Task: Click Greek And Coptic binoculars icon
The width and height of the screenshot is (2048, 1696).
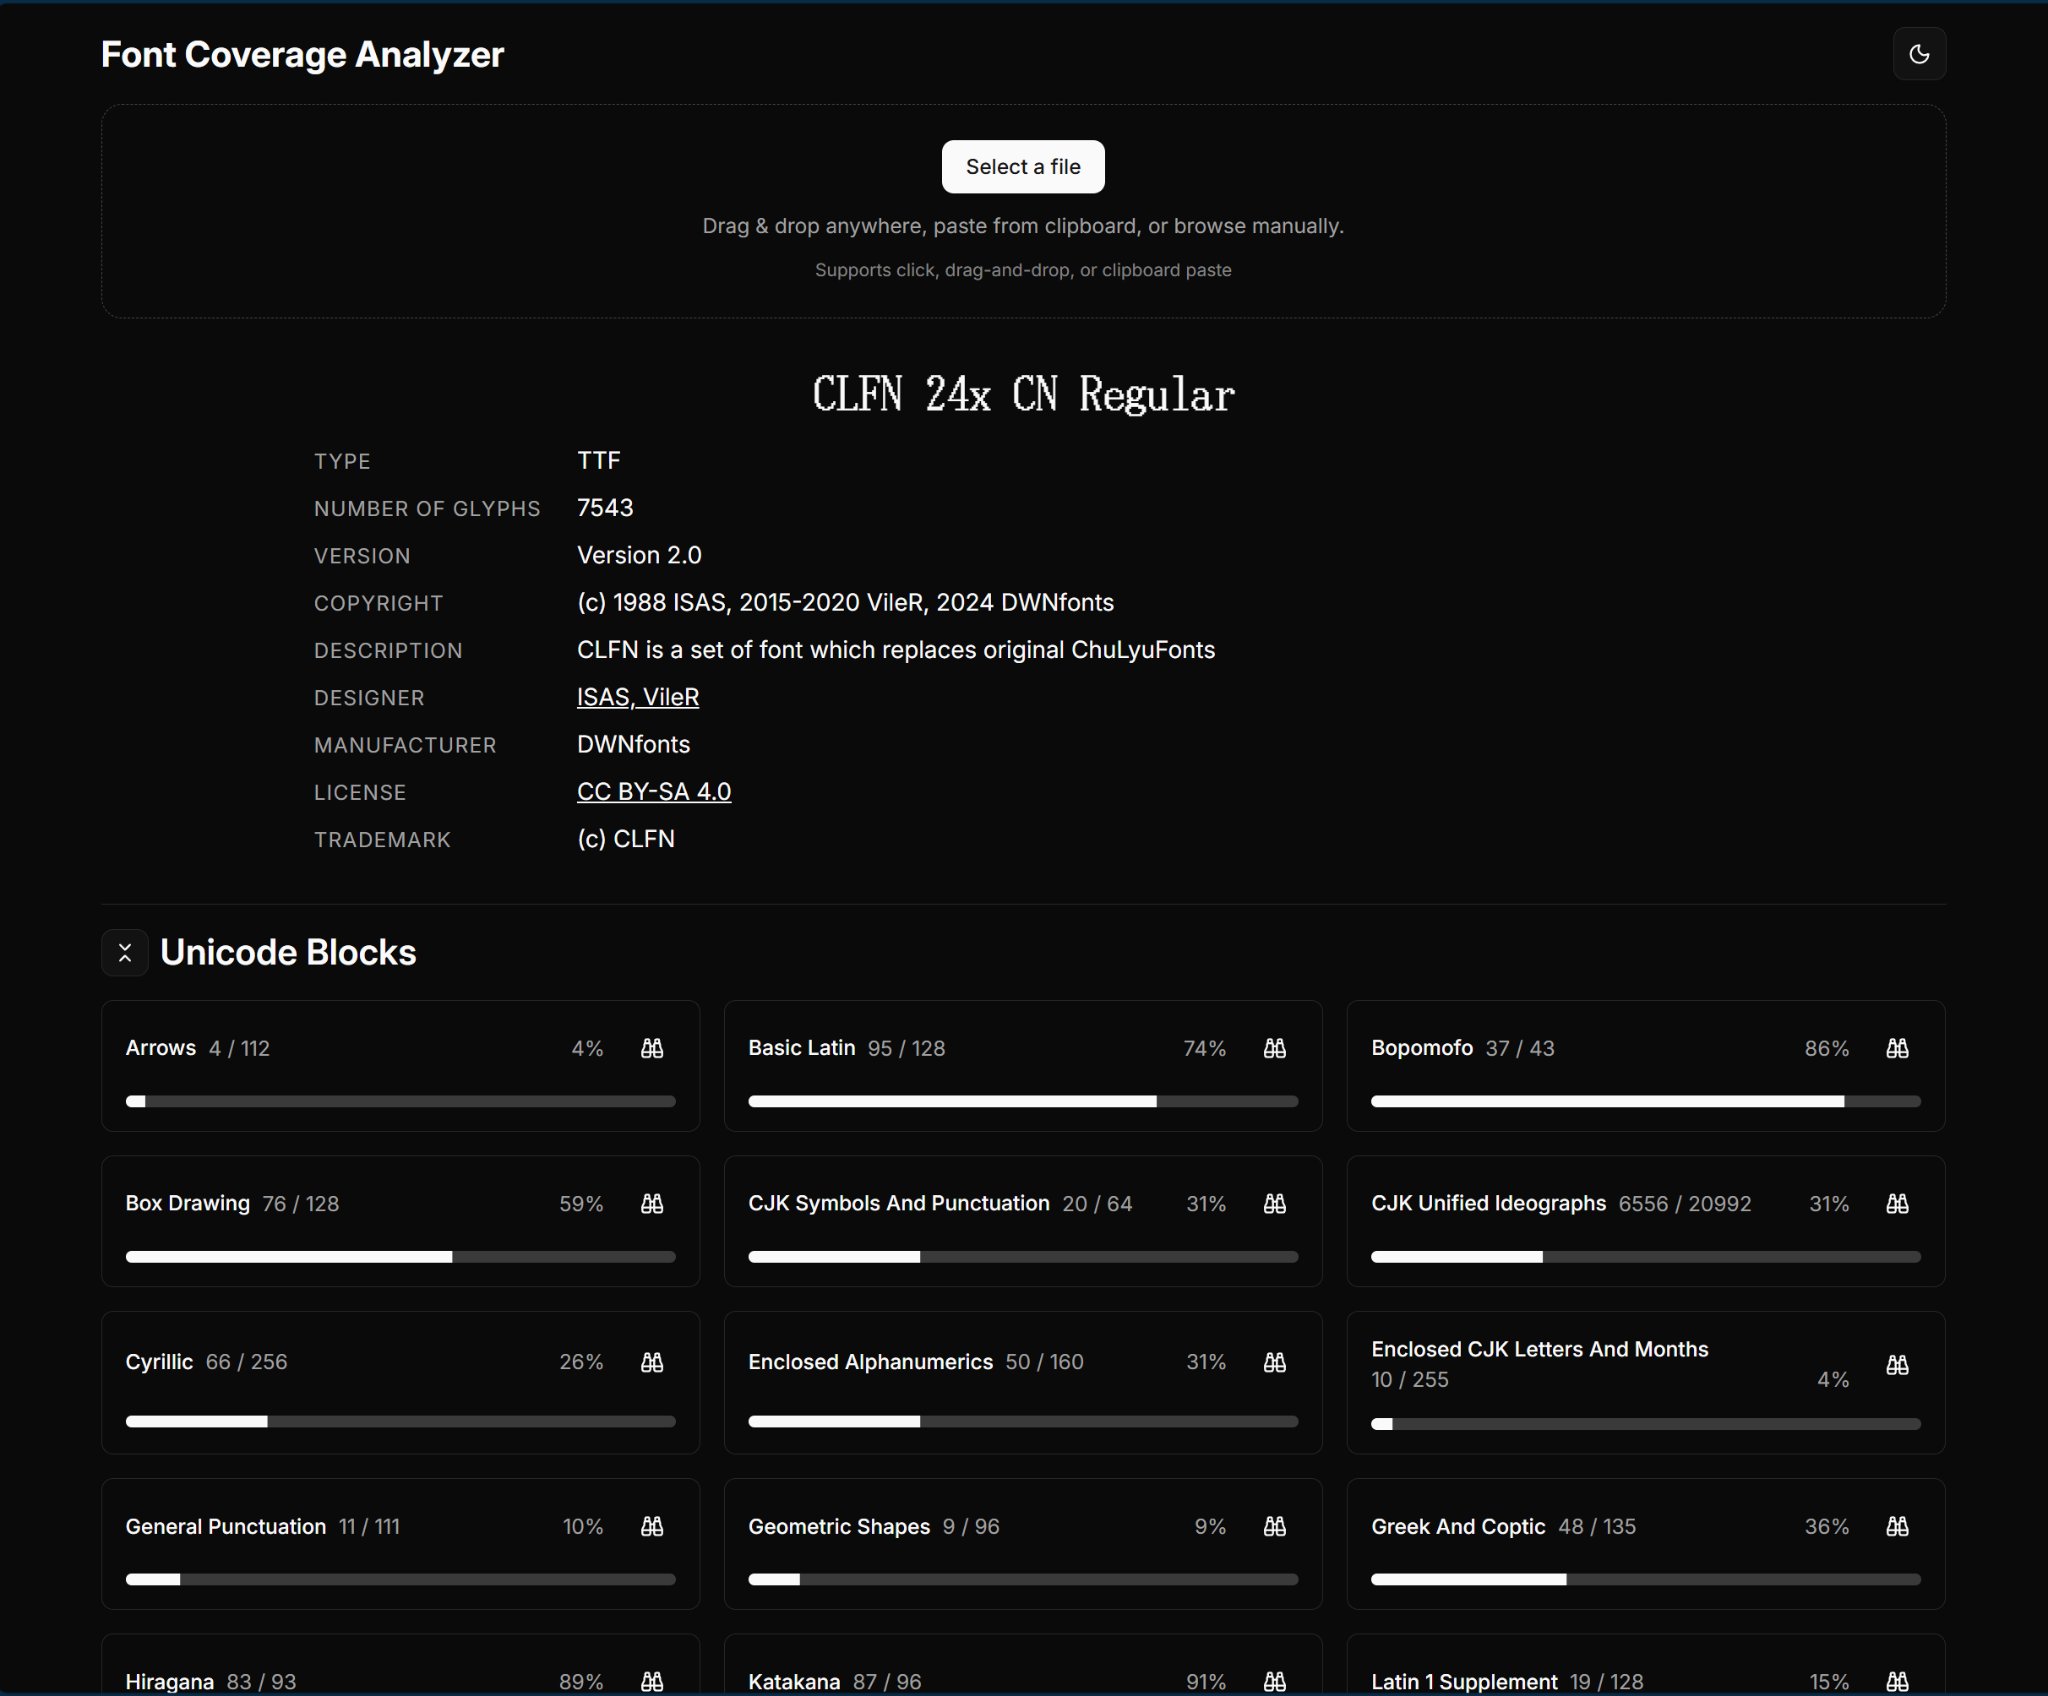Action: (1897, 1526)
